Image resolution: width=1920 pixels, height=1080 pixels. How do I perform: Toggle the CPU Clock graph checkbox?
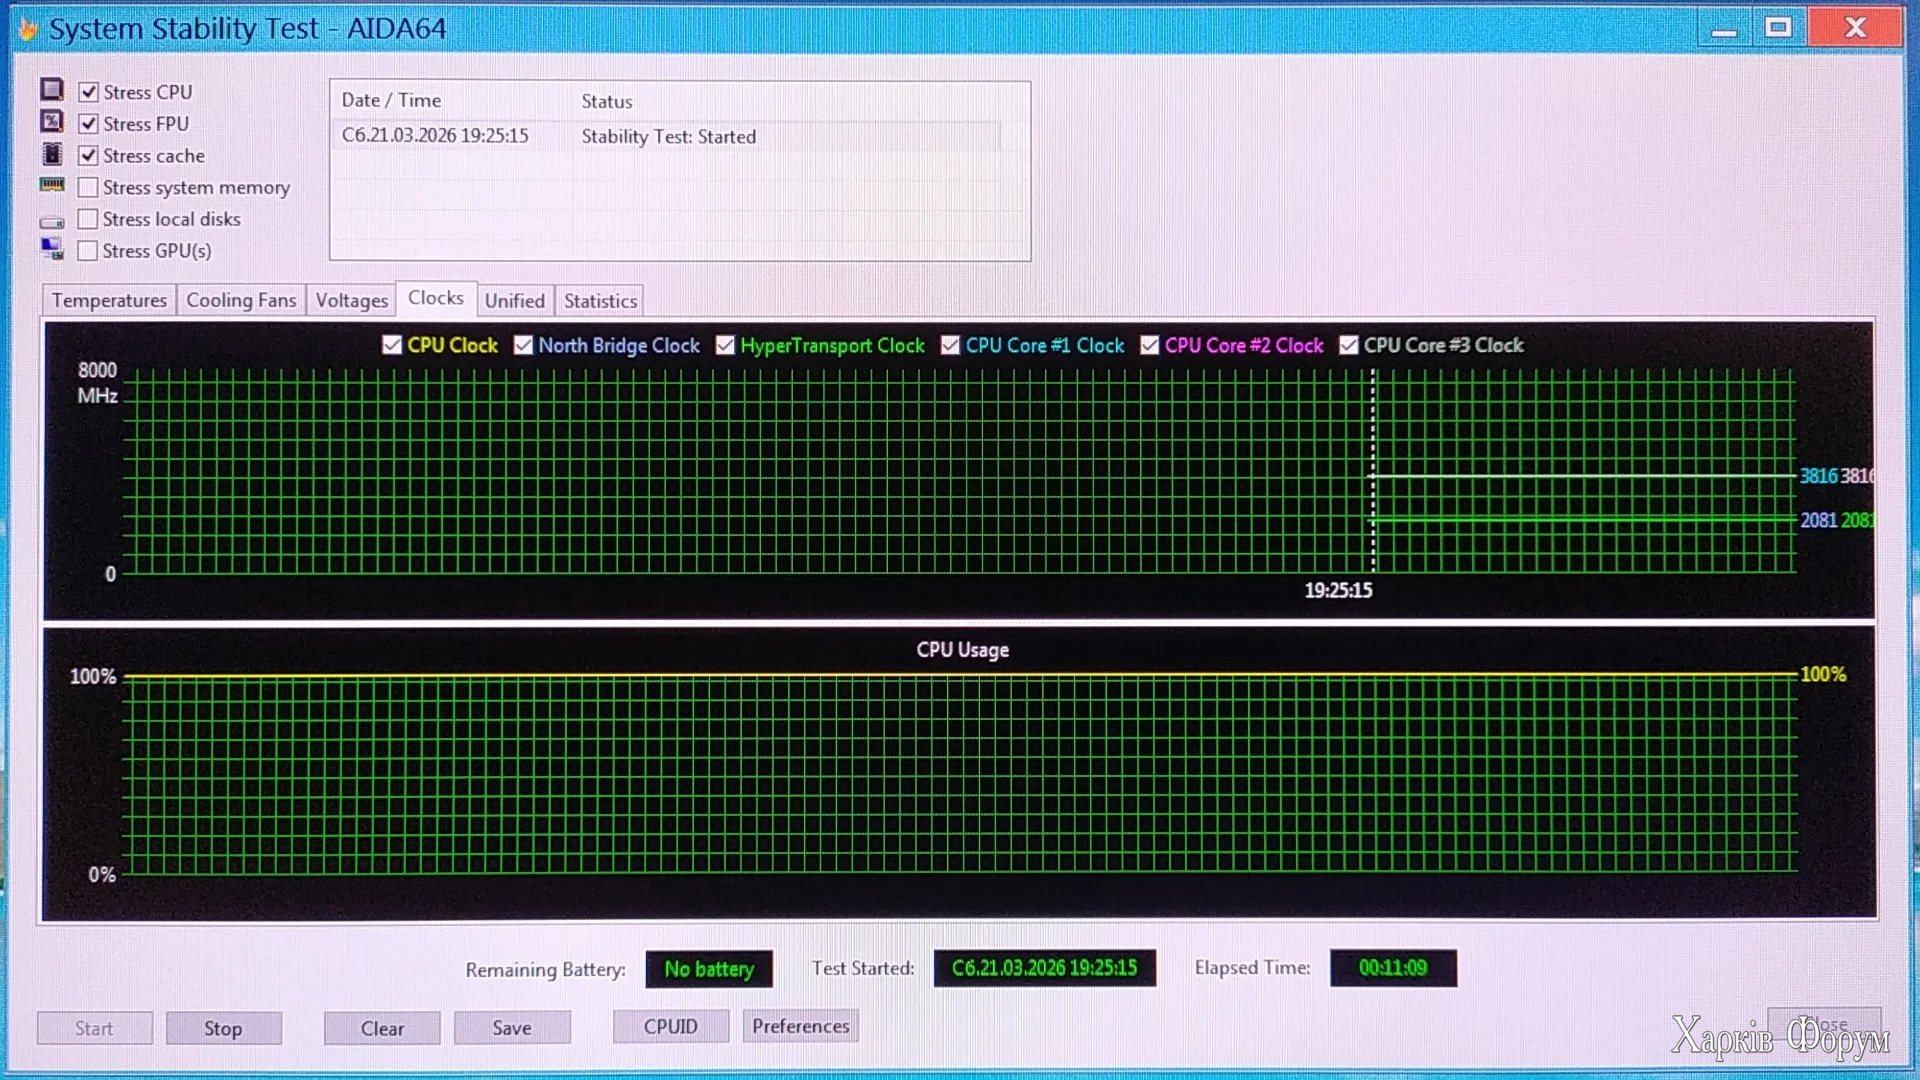tap(392, 345)
